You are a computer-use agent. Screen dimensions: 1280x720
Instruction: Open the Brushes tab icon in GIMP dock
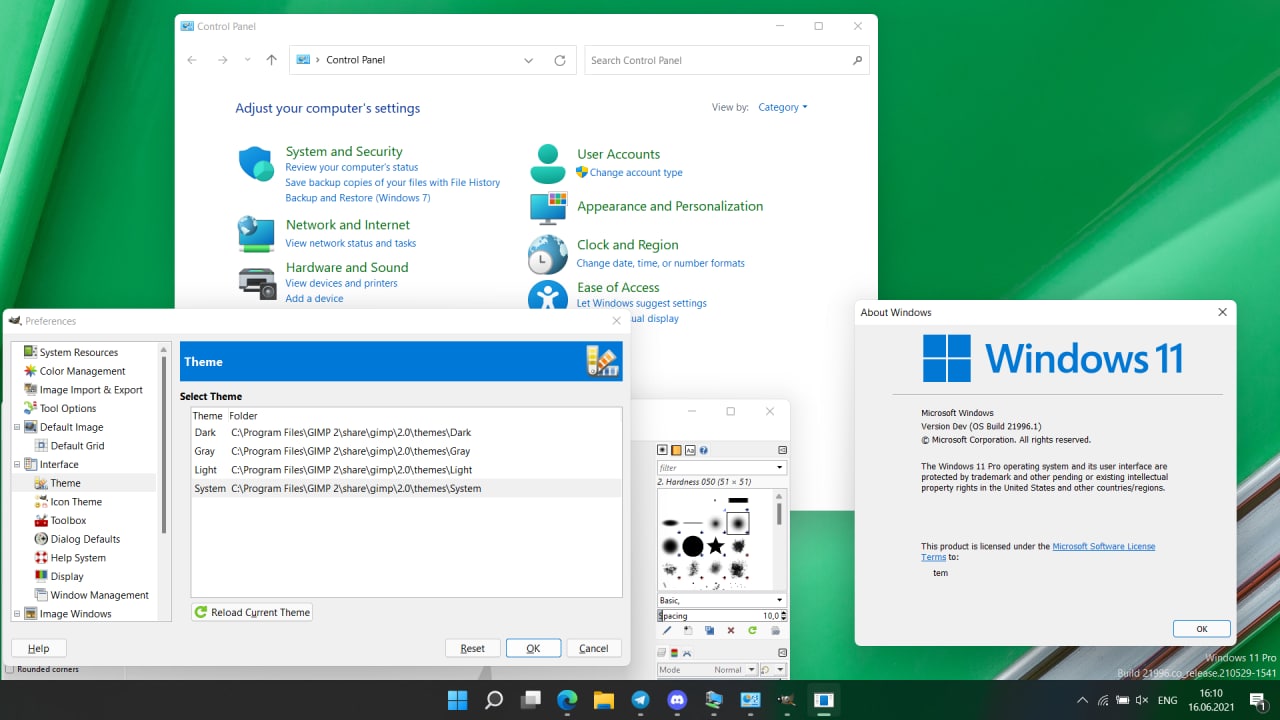tap(662, 451)
